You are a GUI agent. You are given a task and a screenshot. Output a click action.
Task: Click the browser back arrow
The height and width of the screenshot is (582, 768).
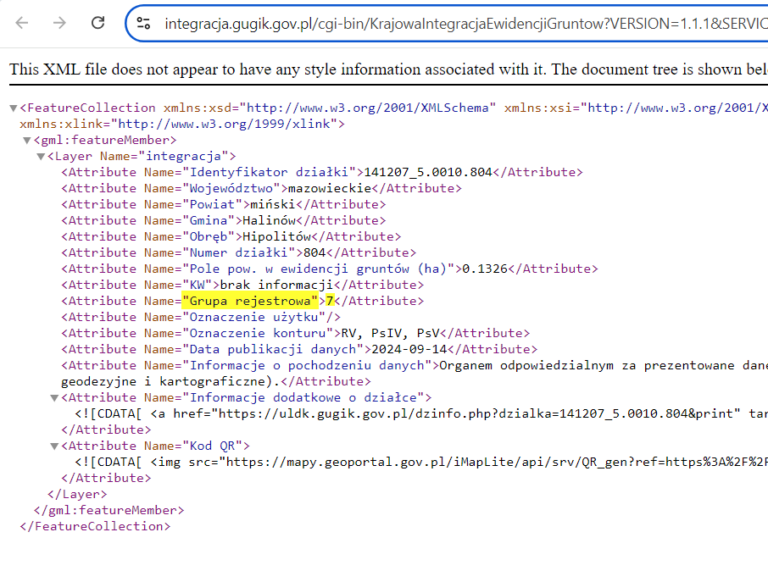(22, 22)
